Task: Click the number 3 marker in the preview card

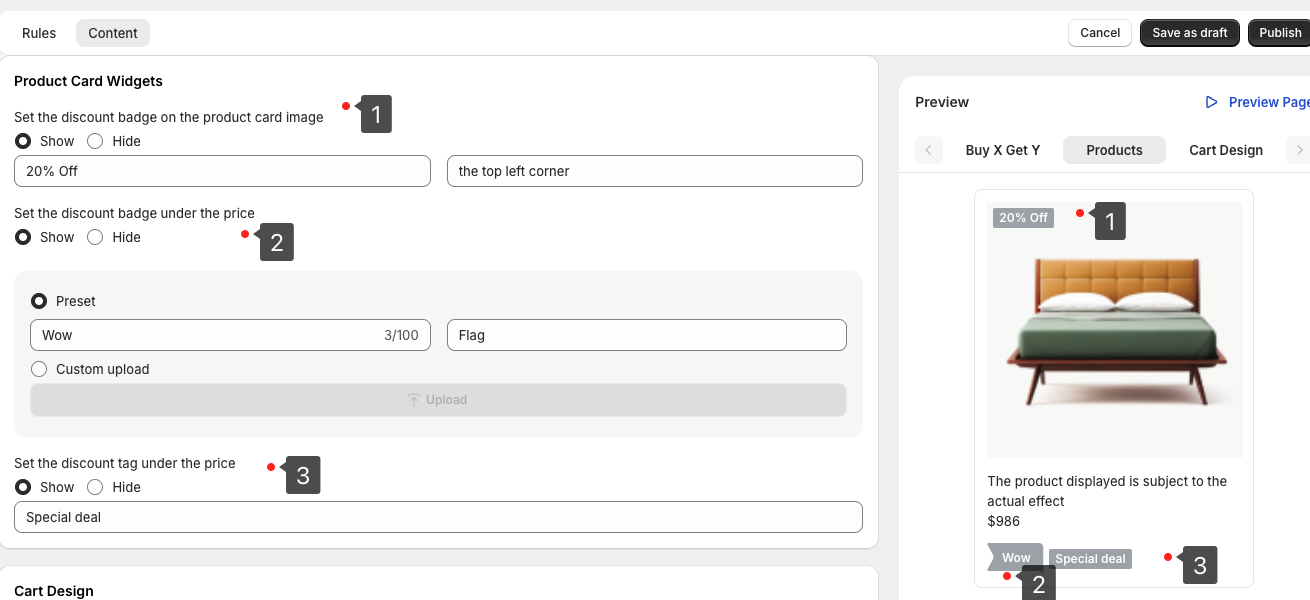Action: pos(1199,565)
